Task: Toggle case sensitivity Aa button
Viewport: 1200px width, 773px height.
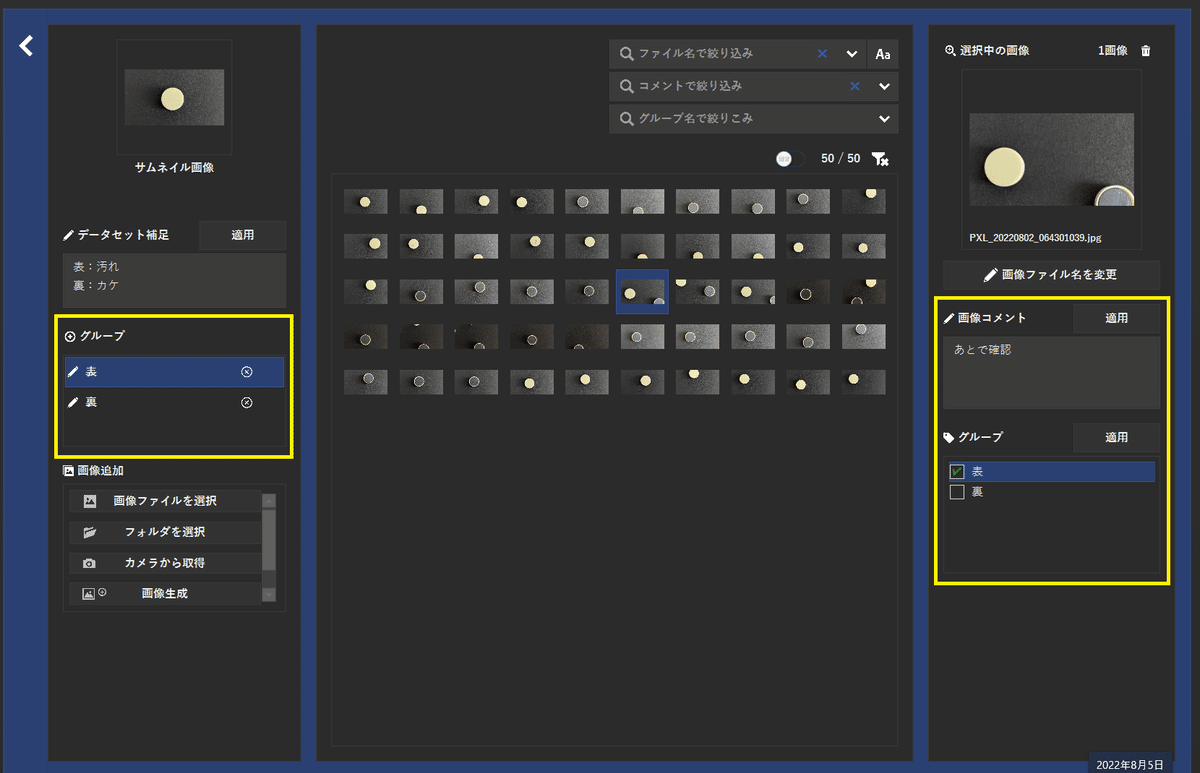Action: [x=883, y=54]
